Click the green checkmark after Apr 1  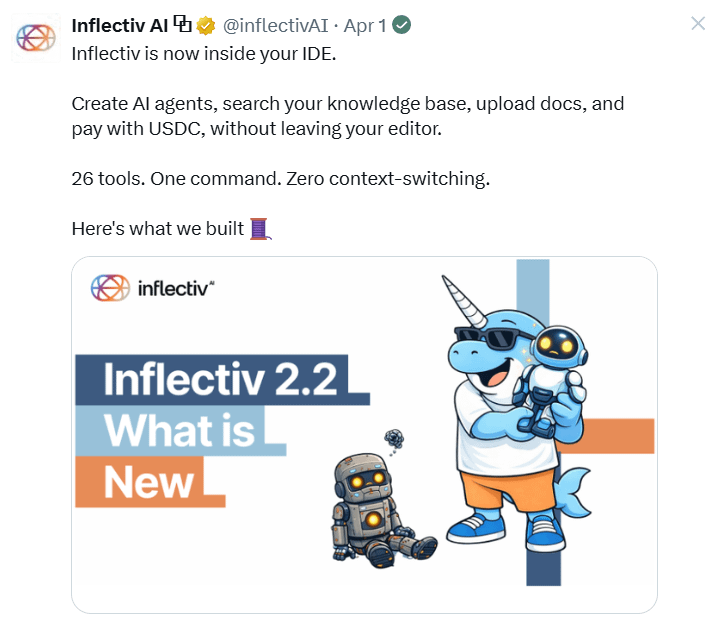(401, 25)
